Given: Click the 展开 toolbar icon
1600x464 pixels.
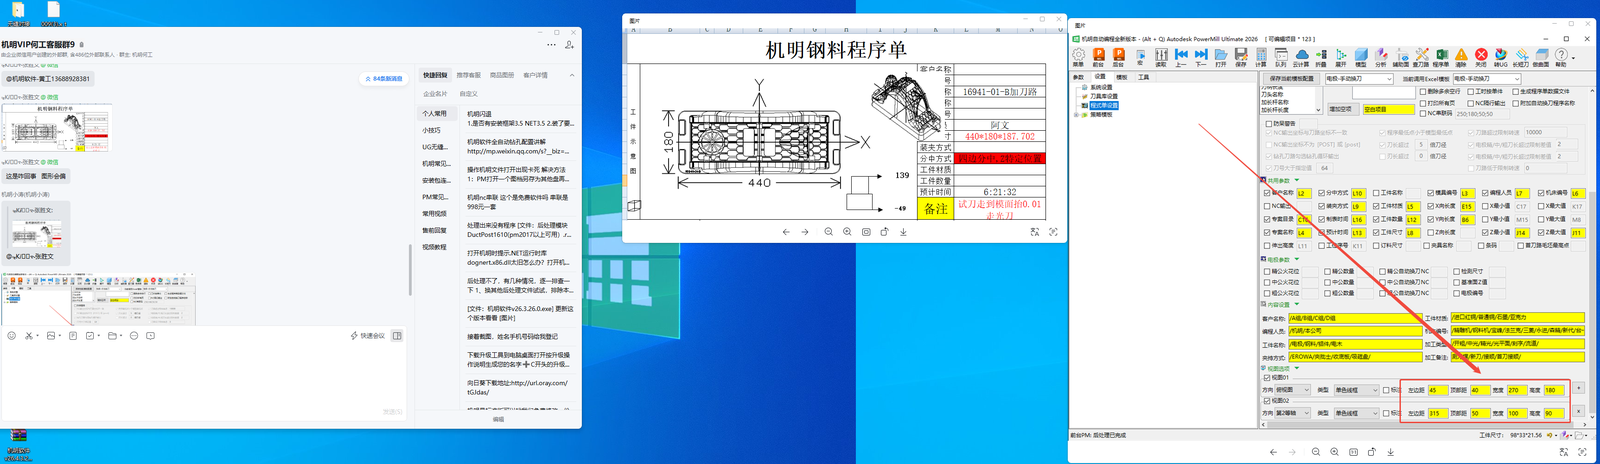Looking at the screenshot, I should pos(1341,56).
